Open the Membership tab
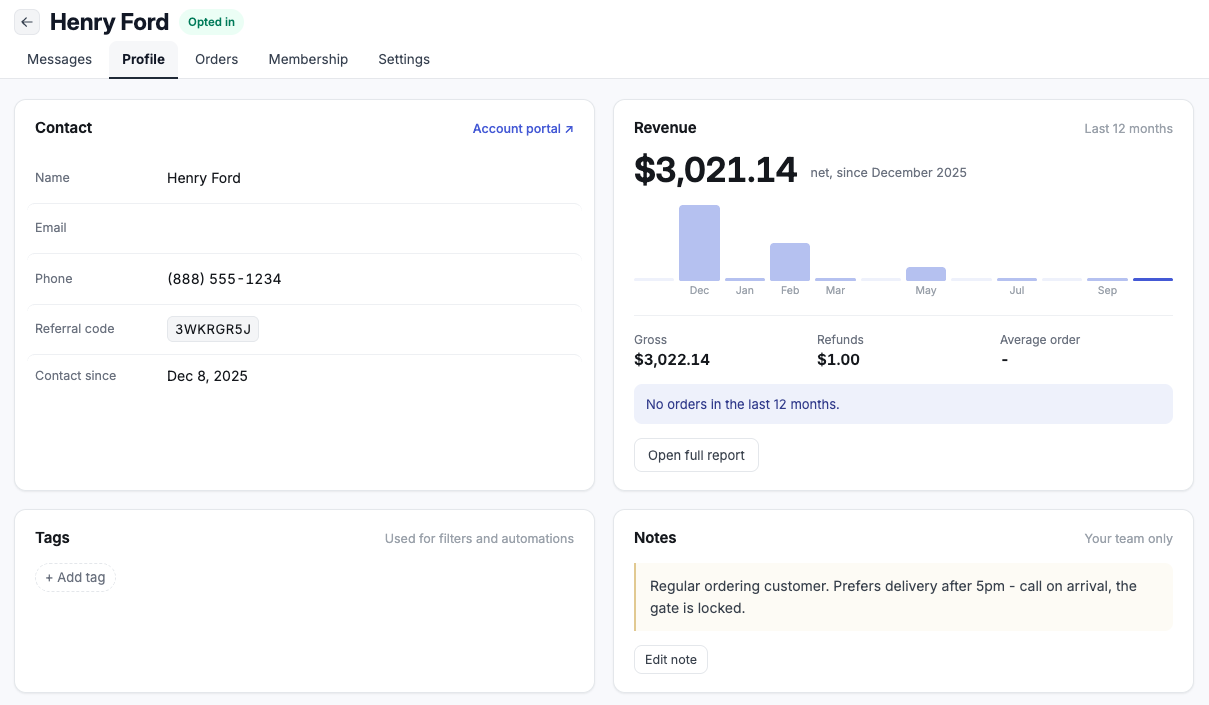This screenshot has height=705, width=1209. point(308,59)
